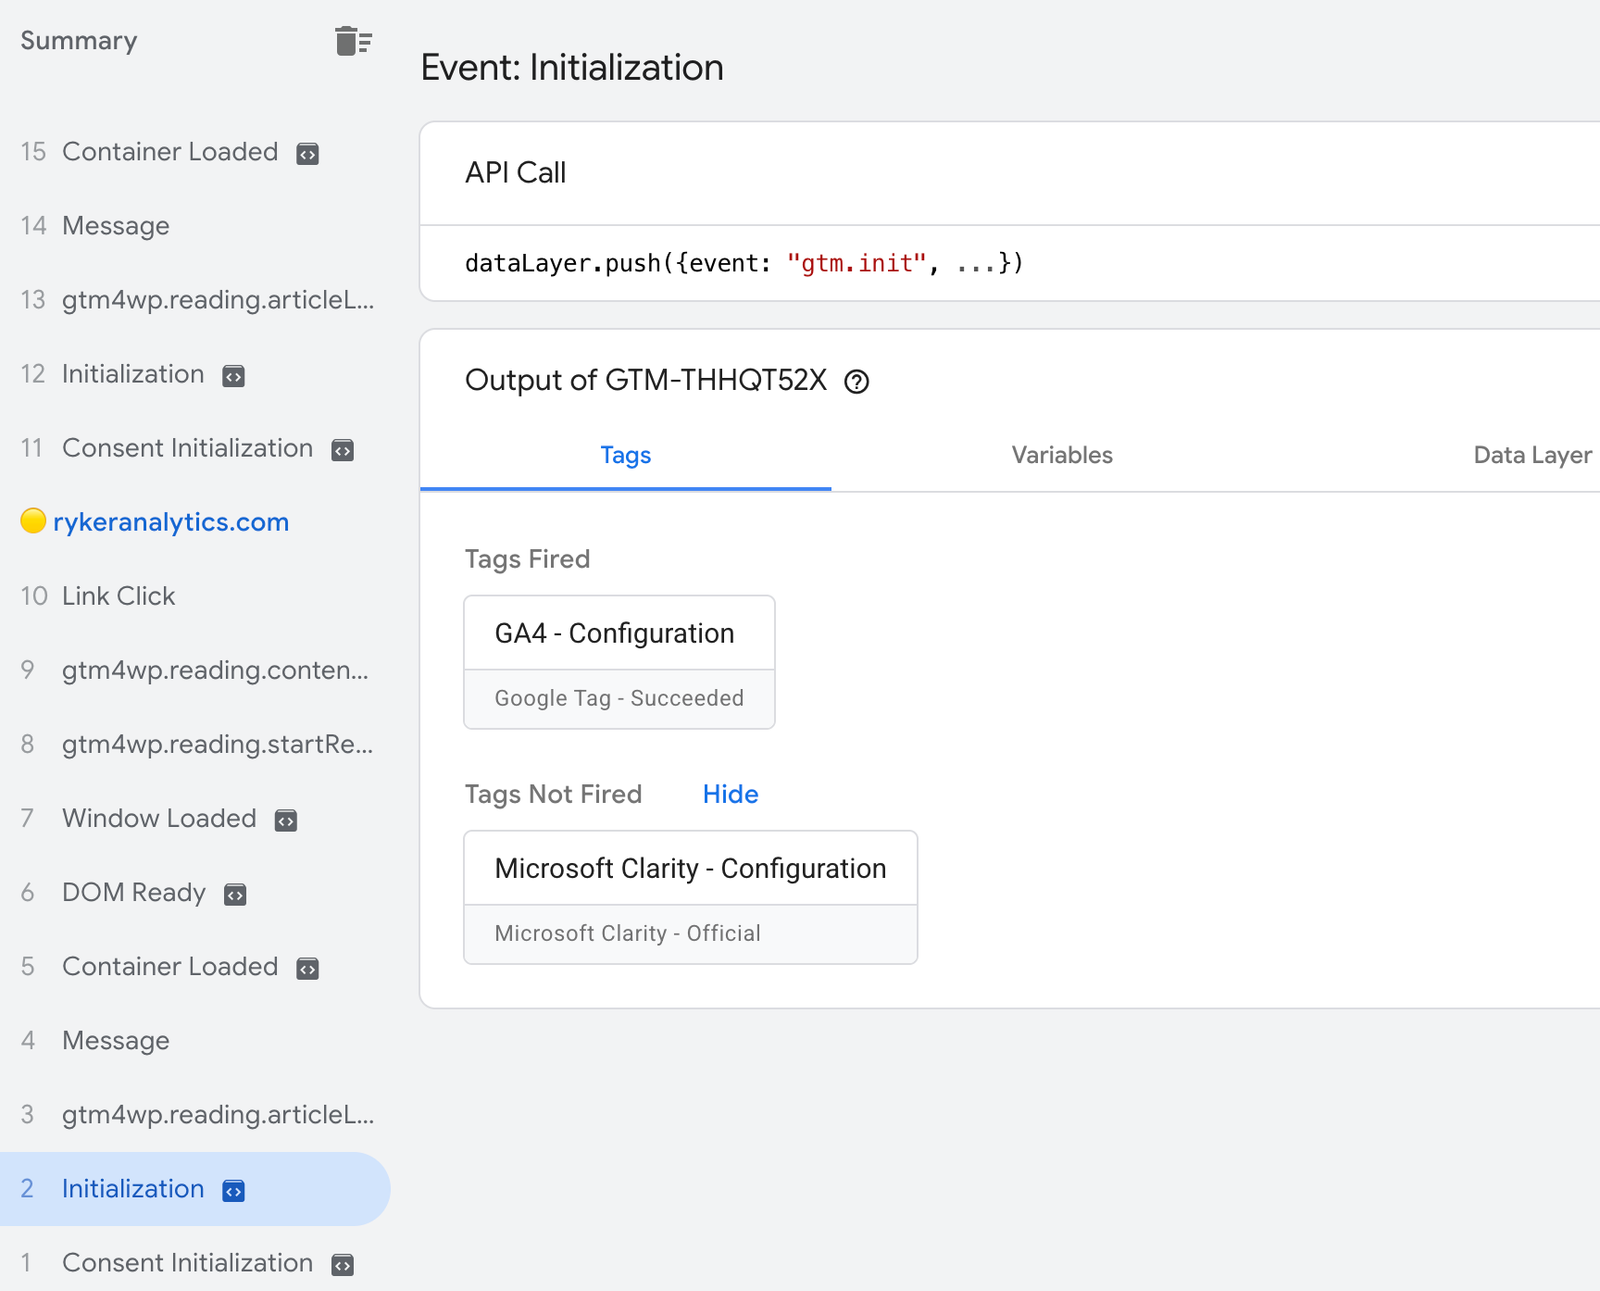Image resolution: width=1600 pixels, height=1291 pixels.
Task: Click the clear events trash icon
Action: point(354,42)
